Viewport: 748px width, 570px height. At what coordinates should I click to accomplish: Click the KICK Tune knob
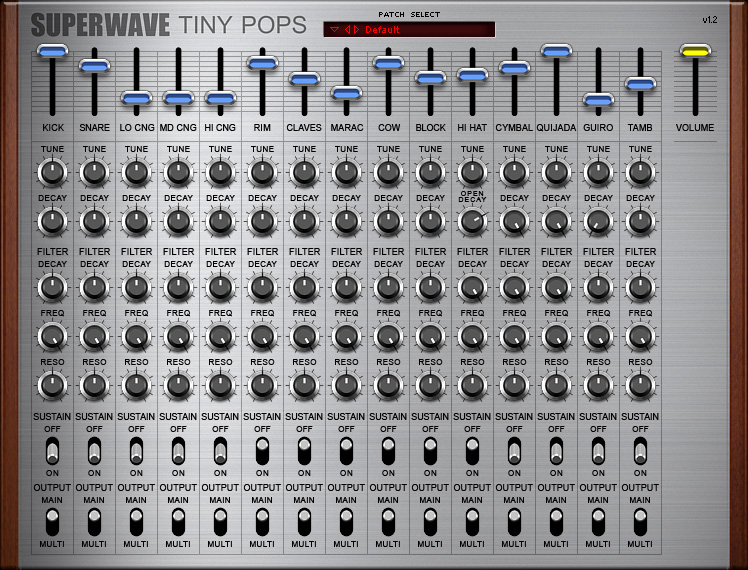(x=52, y=172)
